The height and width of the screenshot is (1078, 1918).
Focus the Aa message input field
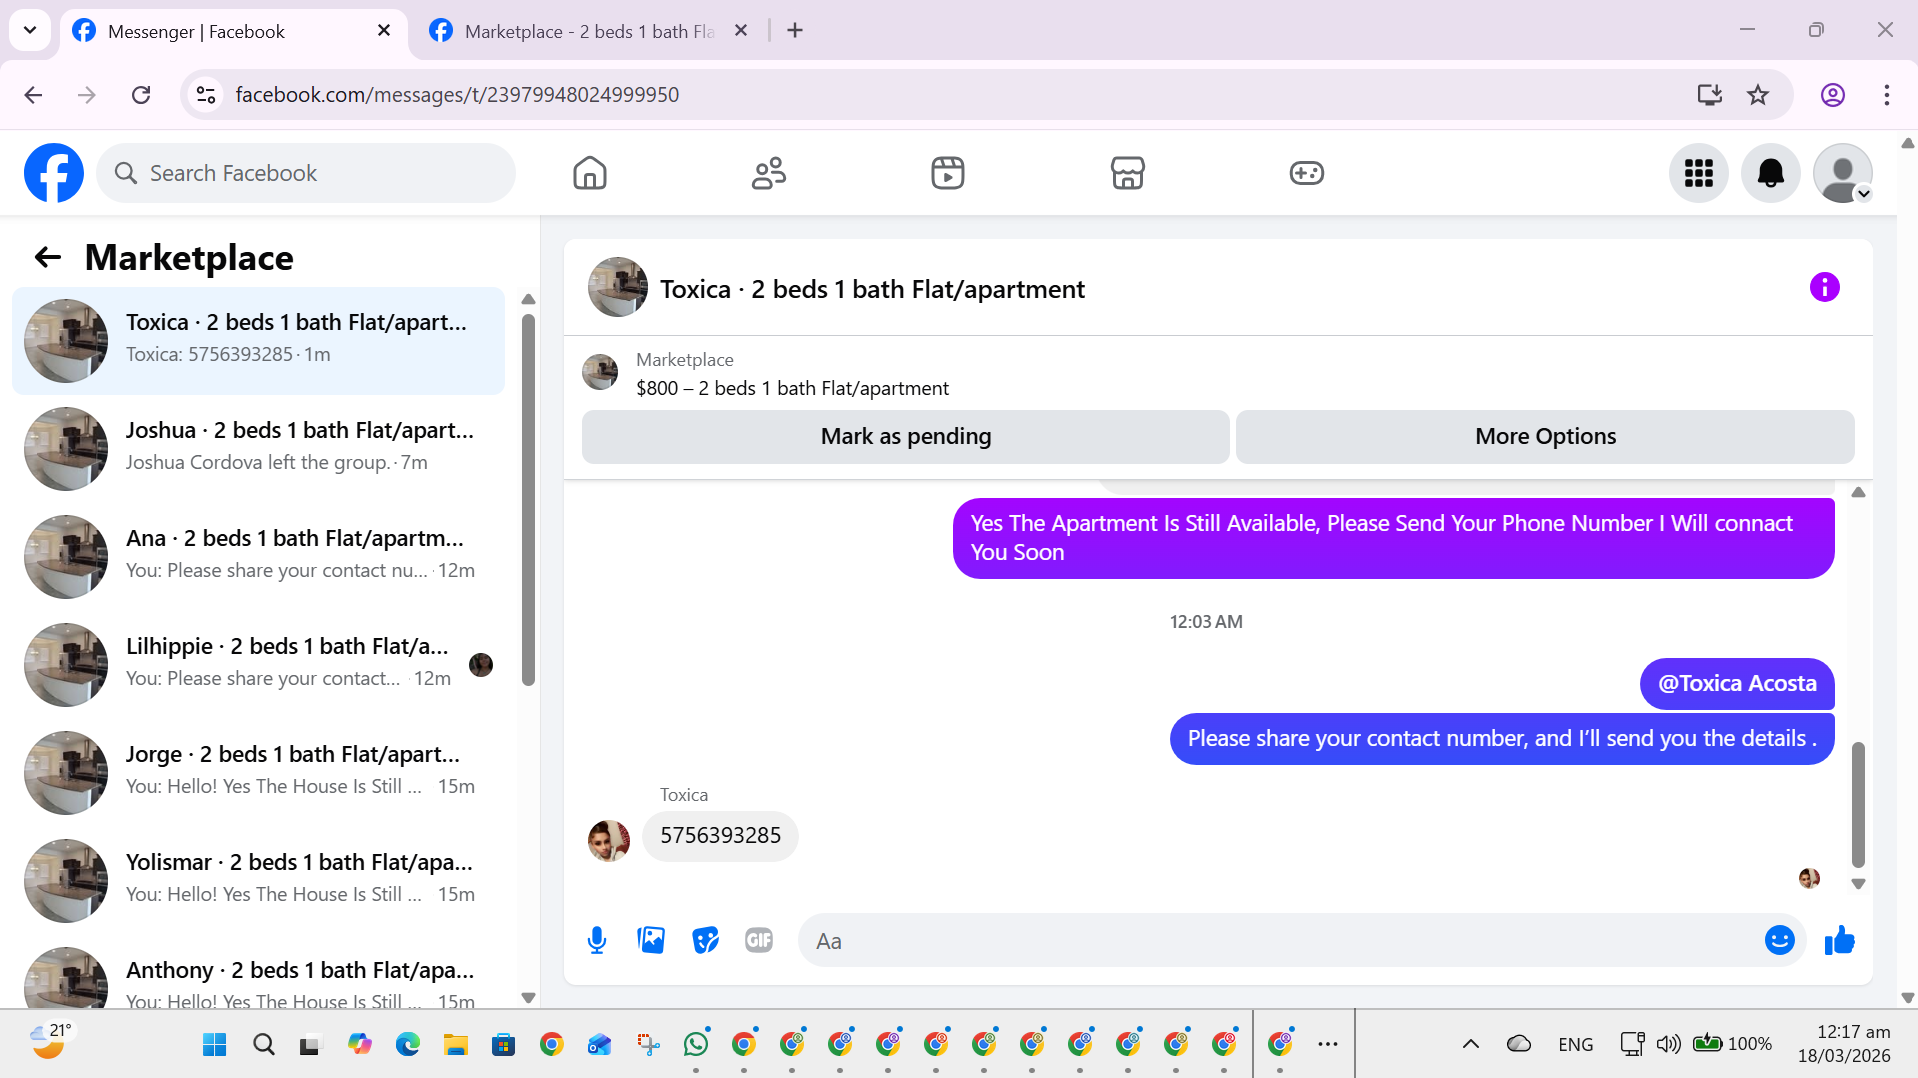pyautogui.click(x=1281, y=941)
